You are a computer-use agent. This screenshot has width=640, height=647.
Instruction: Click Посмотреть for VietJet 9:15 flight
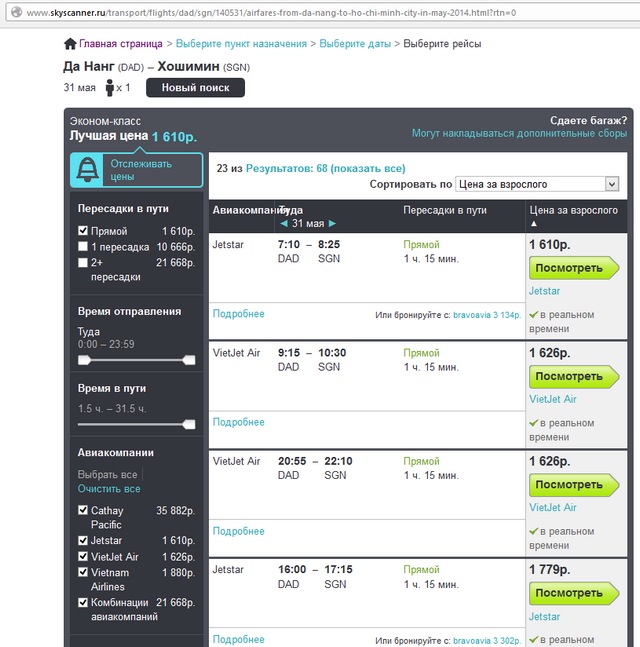click(x=574, y=376)
